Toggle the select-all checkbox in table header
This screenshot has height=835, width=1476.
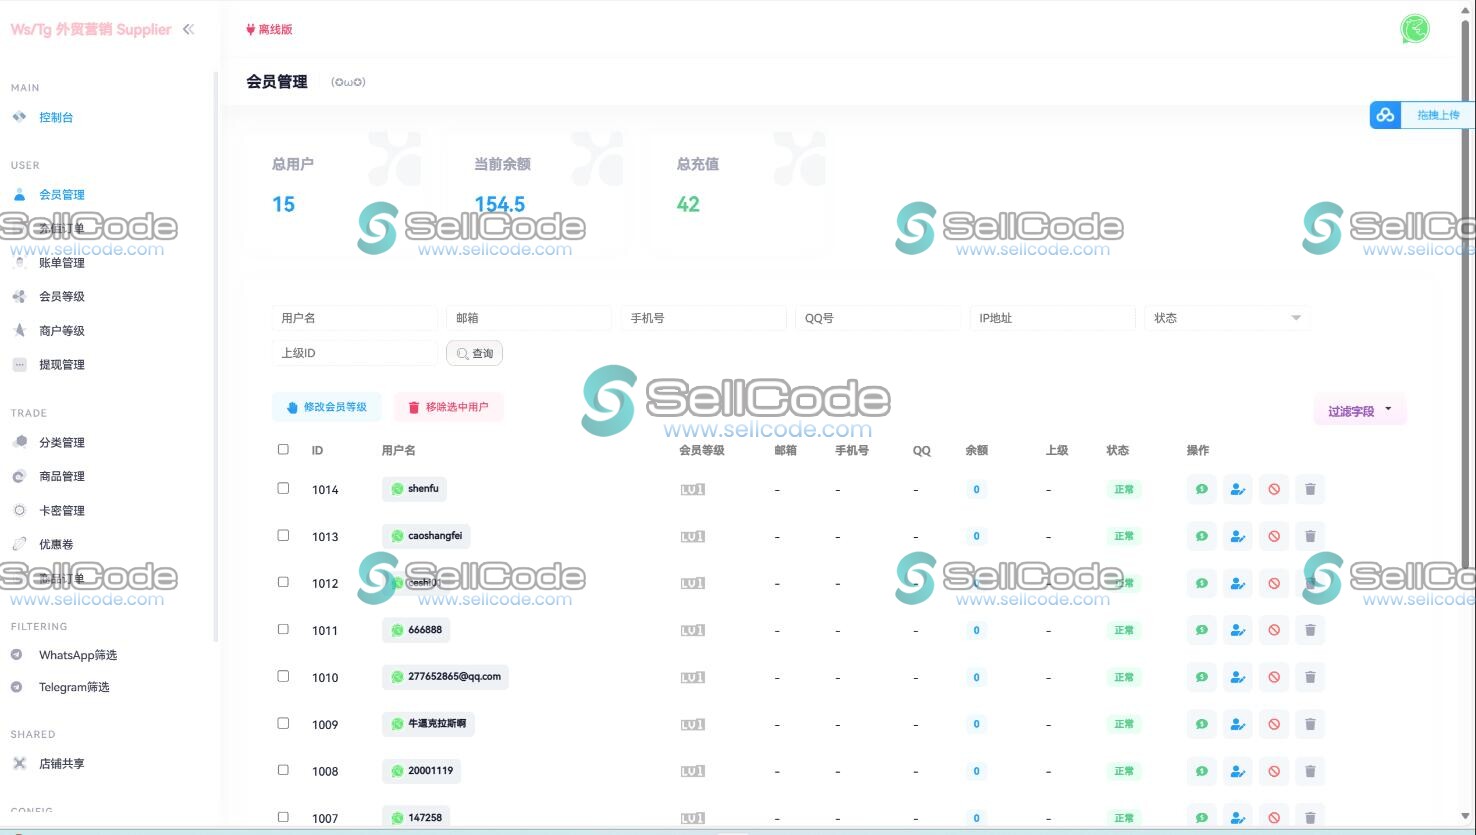point(283,449)
